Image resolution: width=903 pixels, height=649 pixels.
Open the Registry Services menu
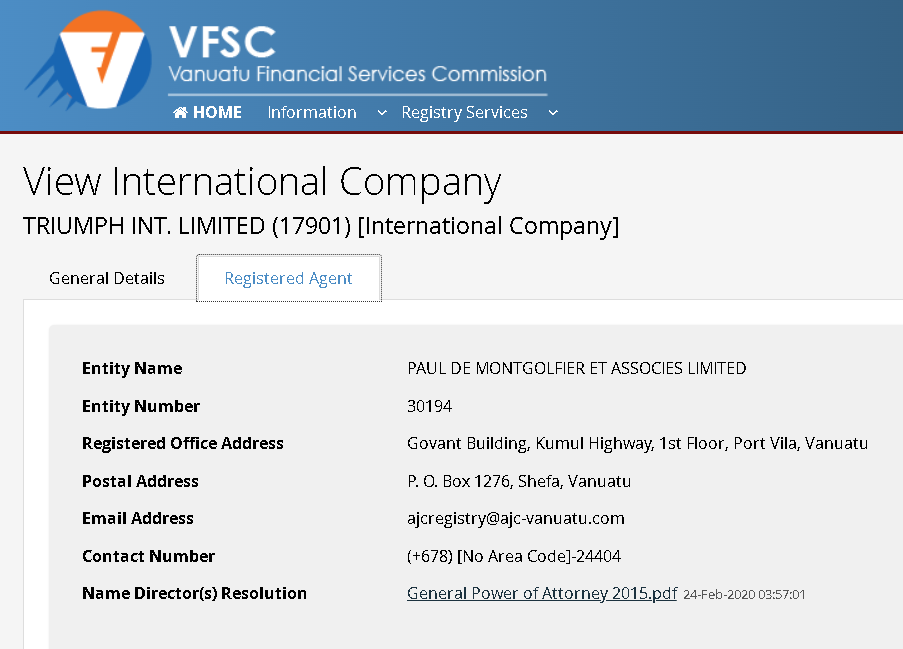pyautogui.click(x=465, y=112)
